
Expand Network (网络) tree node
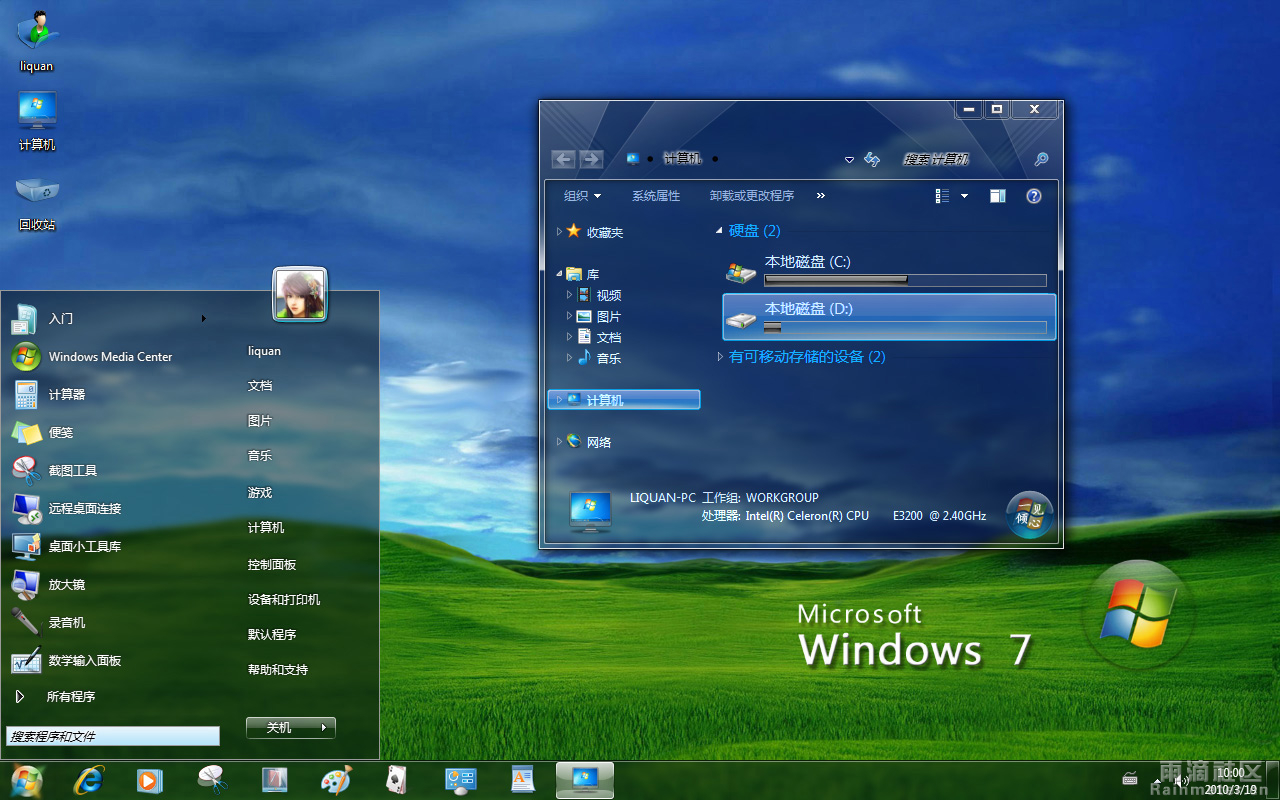[559, 441]
